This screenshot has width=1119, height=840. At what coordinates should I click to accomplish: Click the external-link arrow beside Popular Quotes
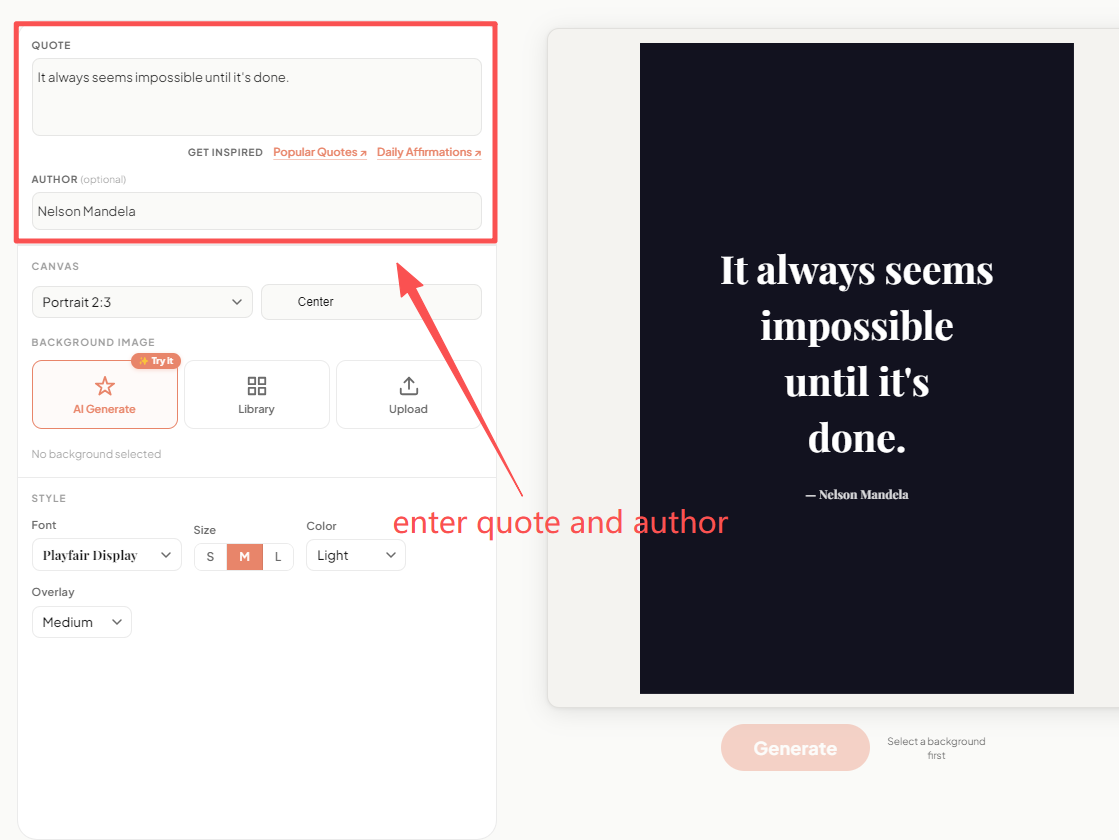[365, 152]
